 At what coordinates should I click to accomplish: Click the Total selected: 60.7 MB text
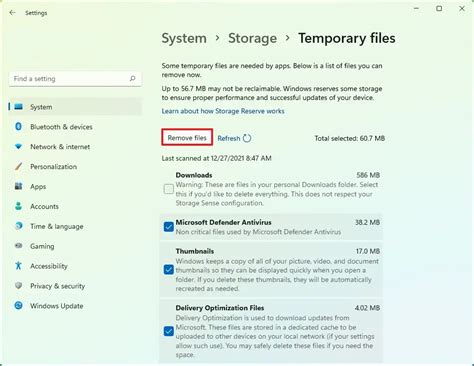pos(350,138)
